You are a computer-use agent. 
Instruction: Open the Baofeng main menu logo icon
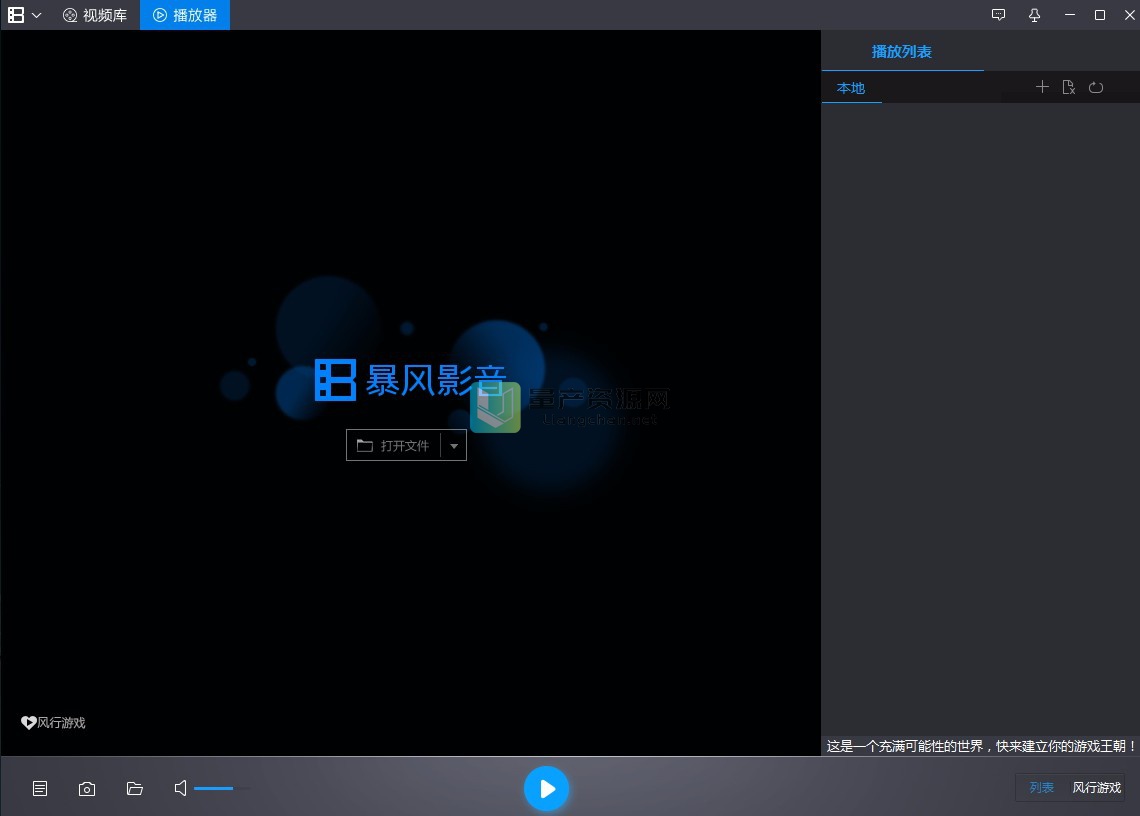tap(16, 15)
